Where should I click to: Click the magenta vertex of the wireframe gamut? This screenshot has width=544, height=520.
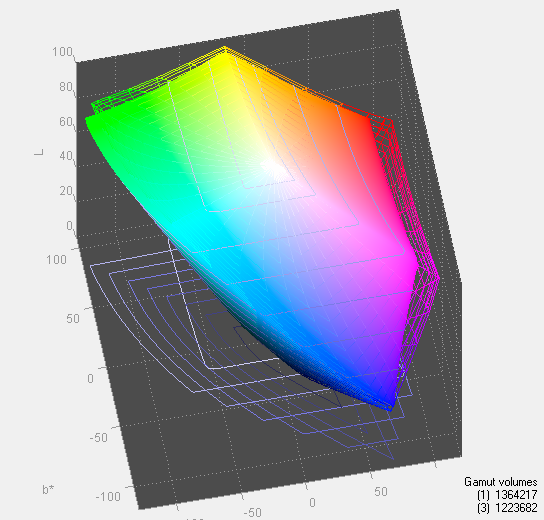[438, 278]
